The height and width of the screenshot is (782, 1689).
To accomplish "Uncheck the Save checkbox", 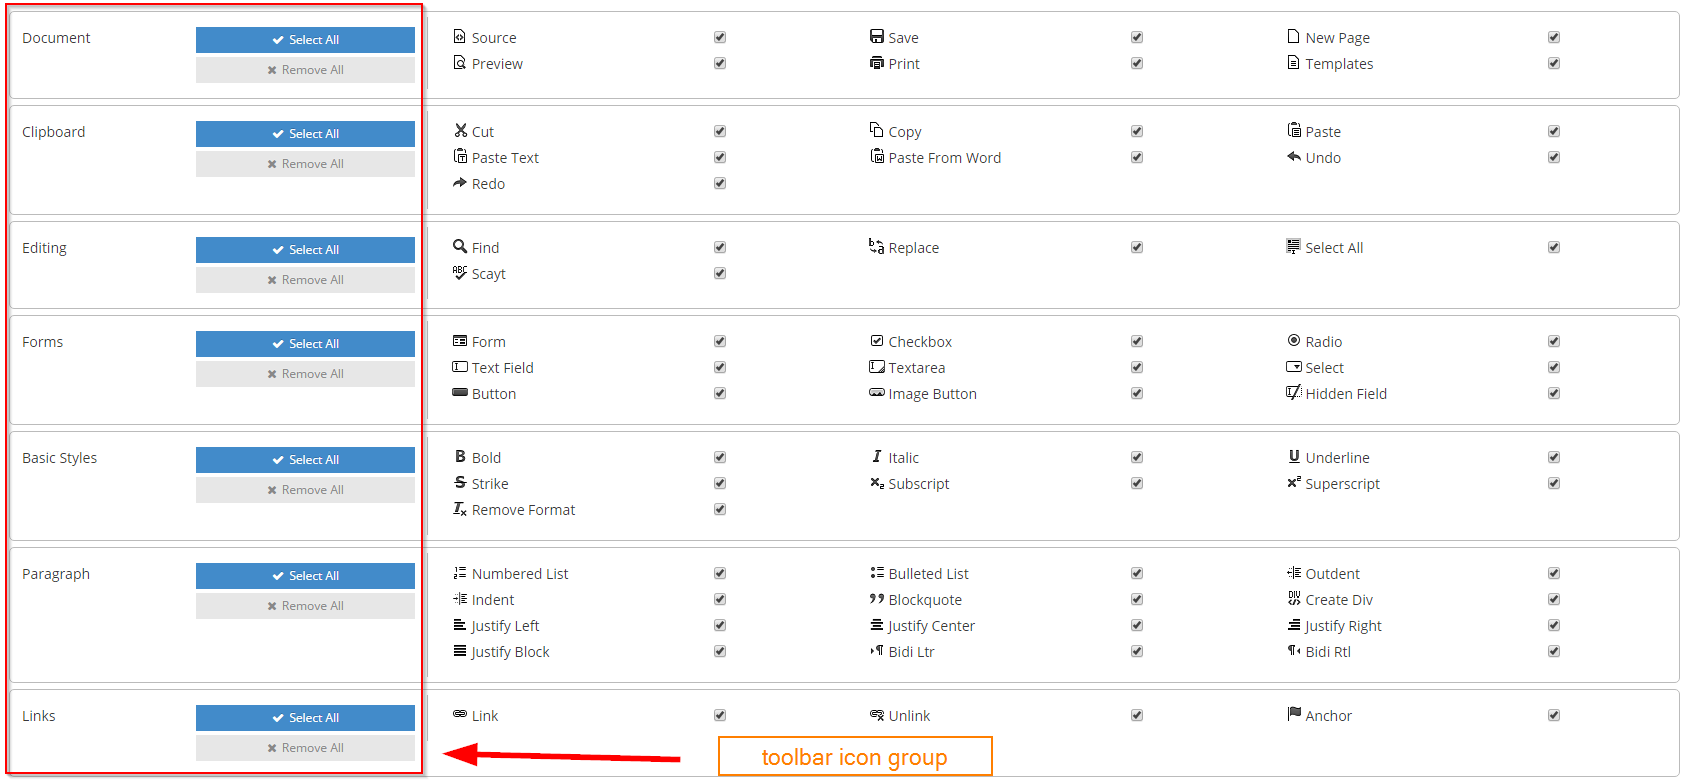I will 1136,37.
